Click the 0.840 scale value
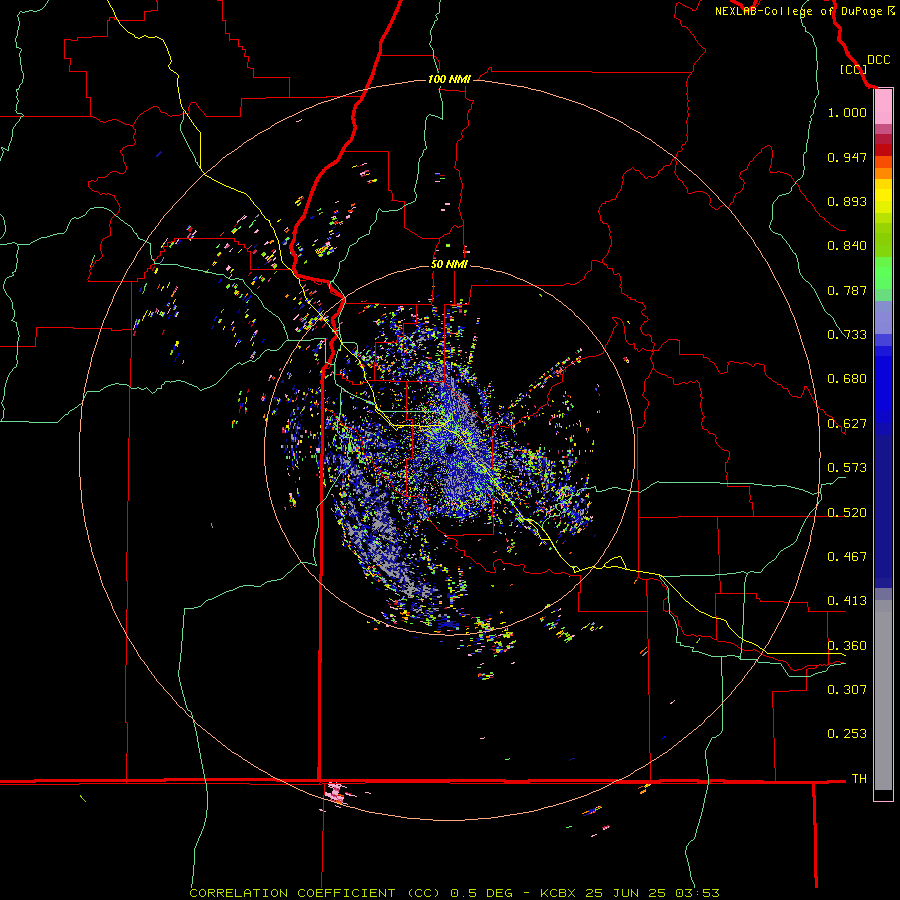This screenshot has width=900, height=900. point(847,246)
